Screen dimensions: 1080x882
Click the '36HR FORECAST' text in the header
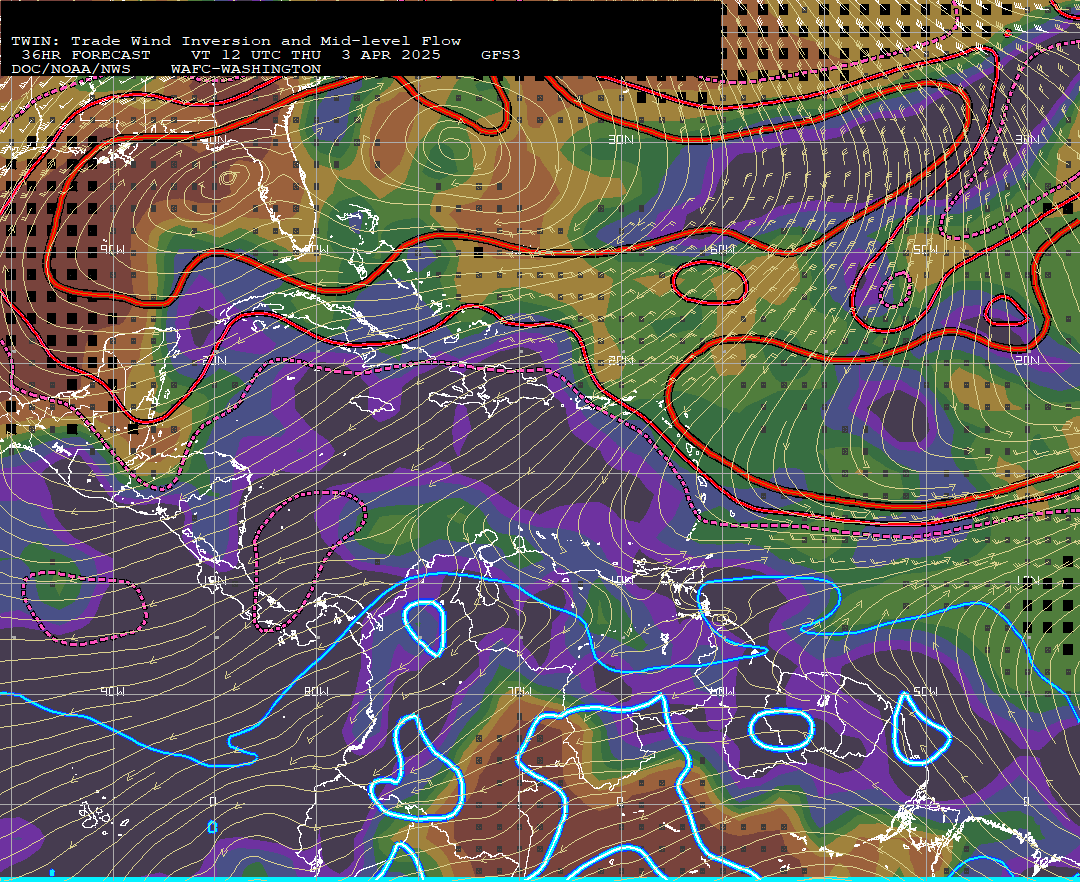85,55
